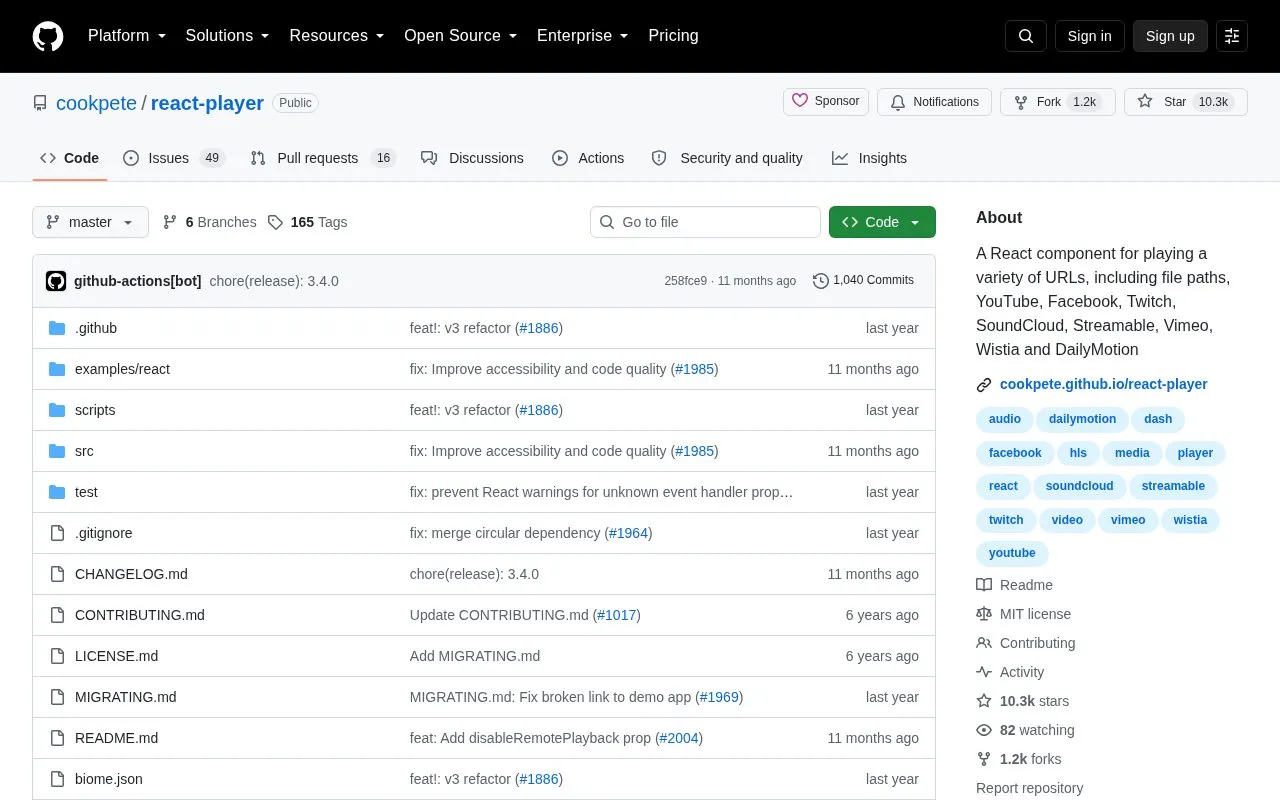Image resolution: width=1280 pixels, height=800 pixels.
Task: Open the cookpete owner link
Action: tap(96, 103)
